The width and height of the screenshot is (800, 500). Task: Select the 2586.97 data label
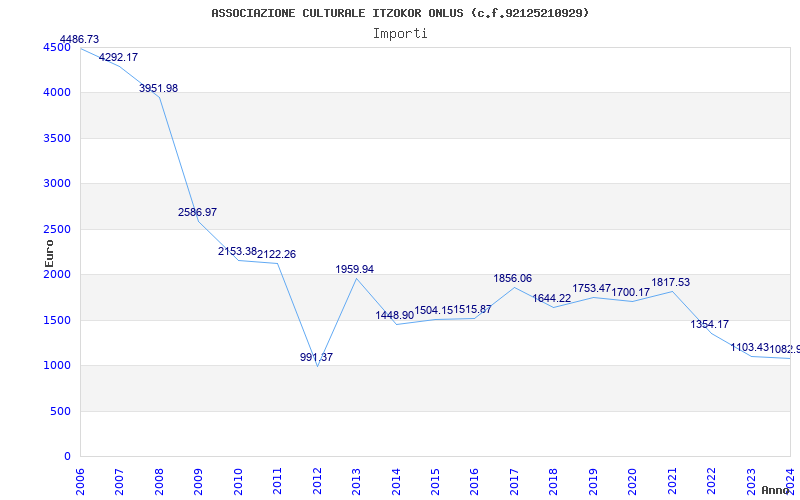197,212
